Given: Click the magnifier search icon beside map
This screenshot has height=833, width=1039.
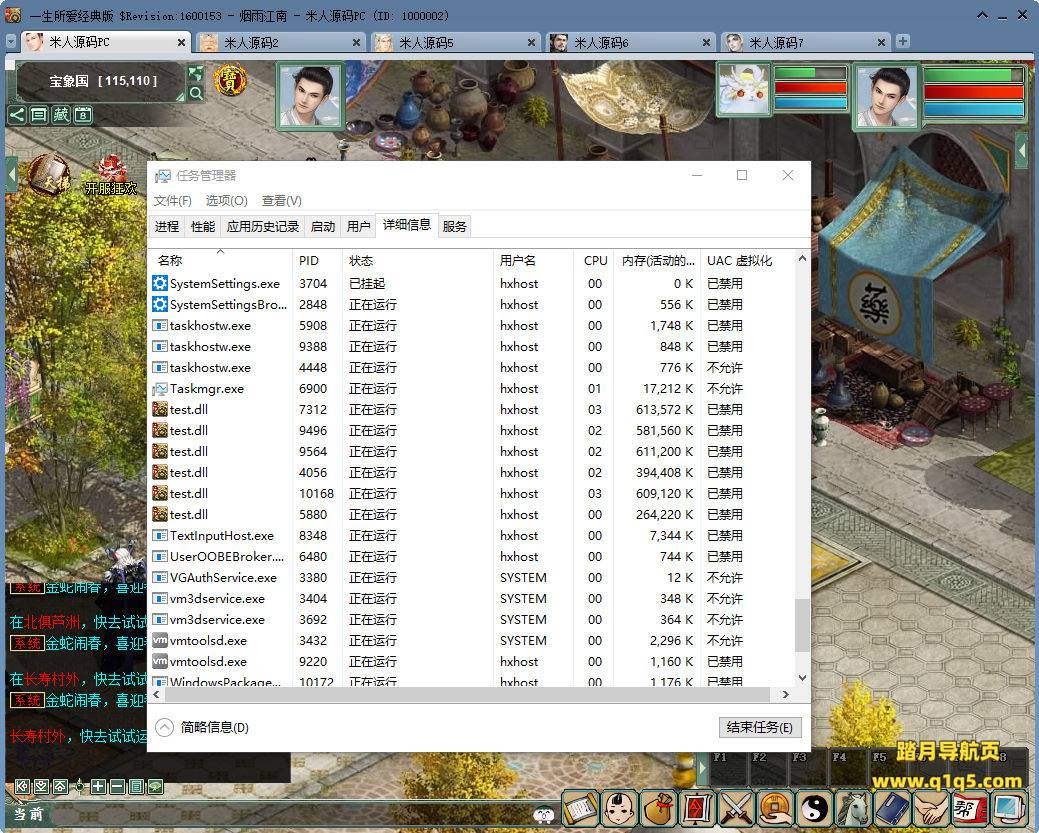Looking at the screenshot, I should click(x=196, y=93).
